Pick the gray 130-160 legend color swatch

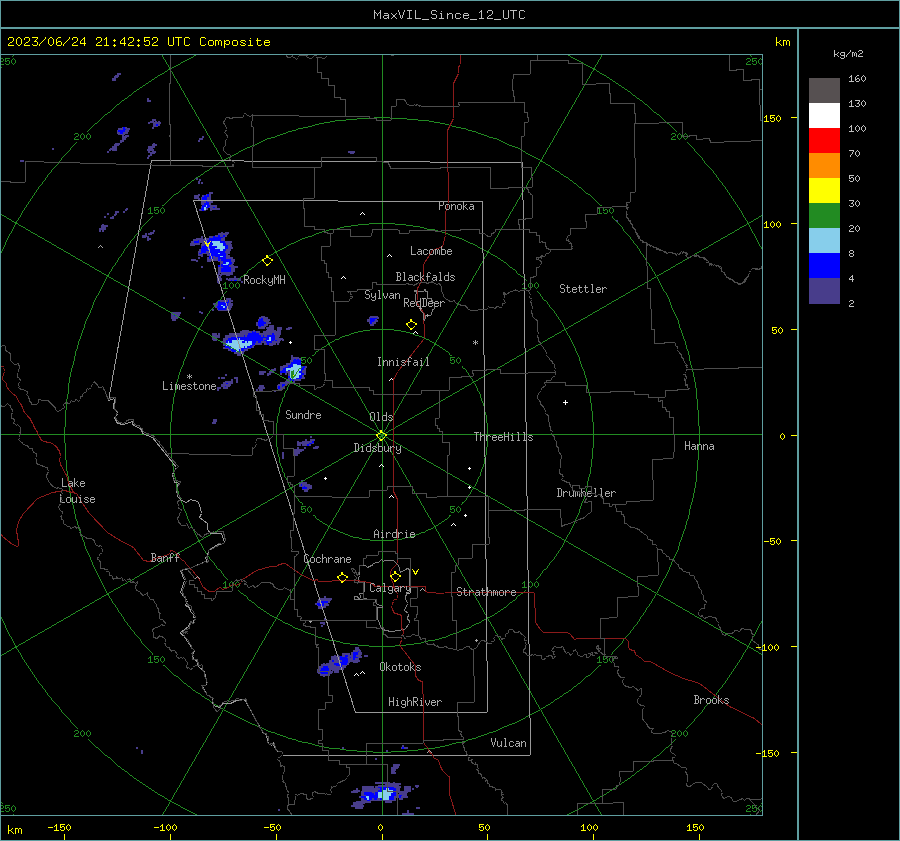point(824,90)
